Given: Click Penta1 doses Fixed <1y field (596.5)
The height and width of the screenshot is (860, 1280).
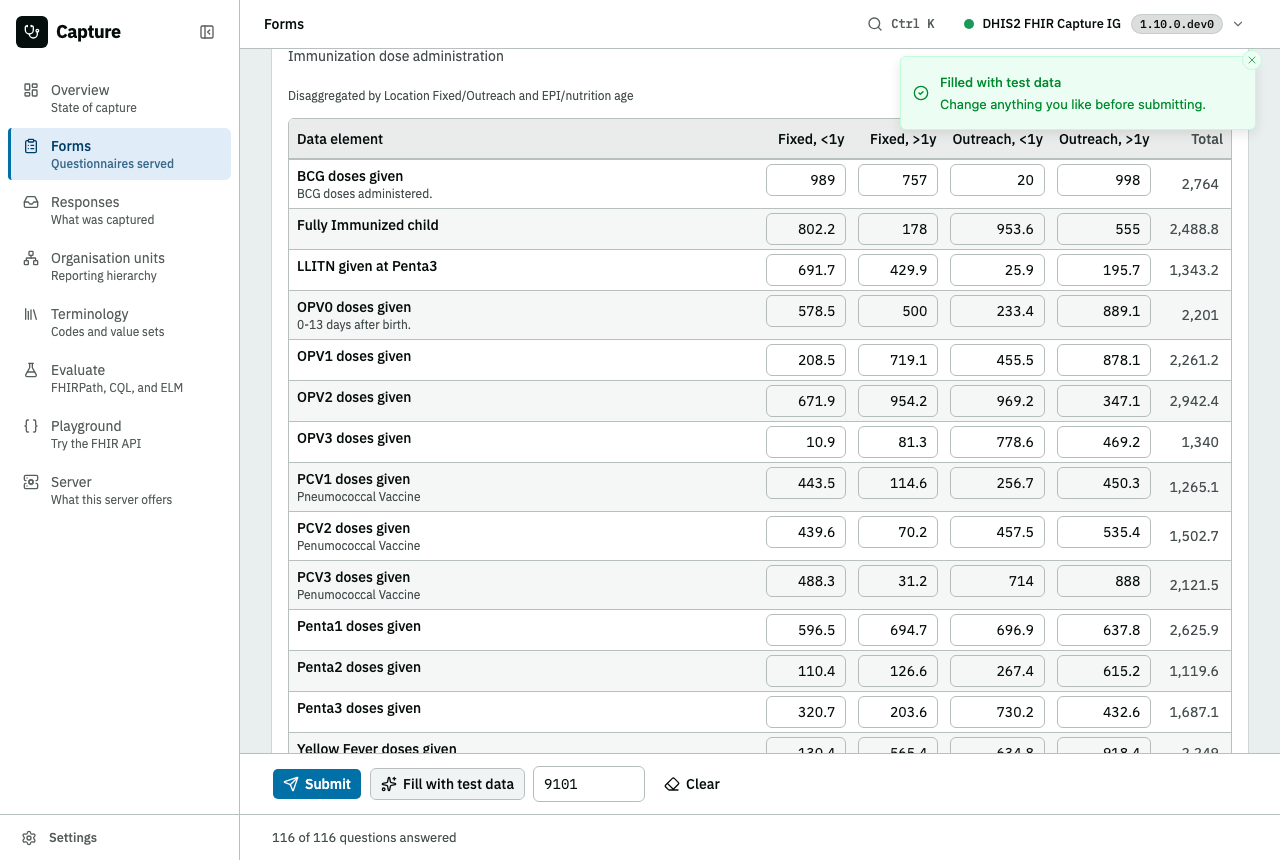Looking at the screenshot, I should (806, 630).
